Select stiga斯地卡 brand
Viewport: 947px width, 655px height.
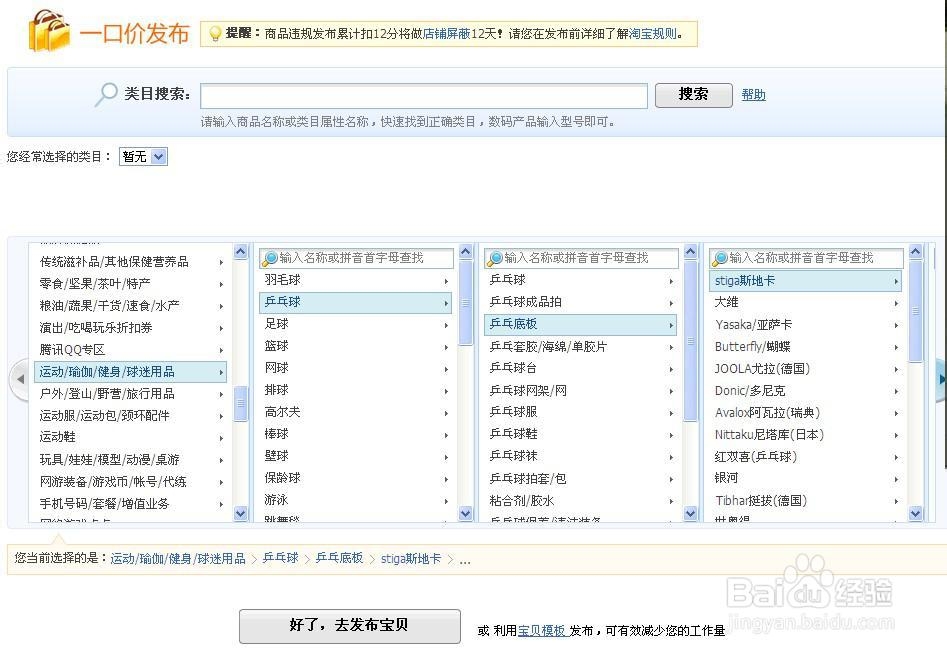click(x=806, y=281)
